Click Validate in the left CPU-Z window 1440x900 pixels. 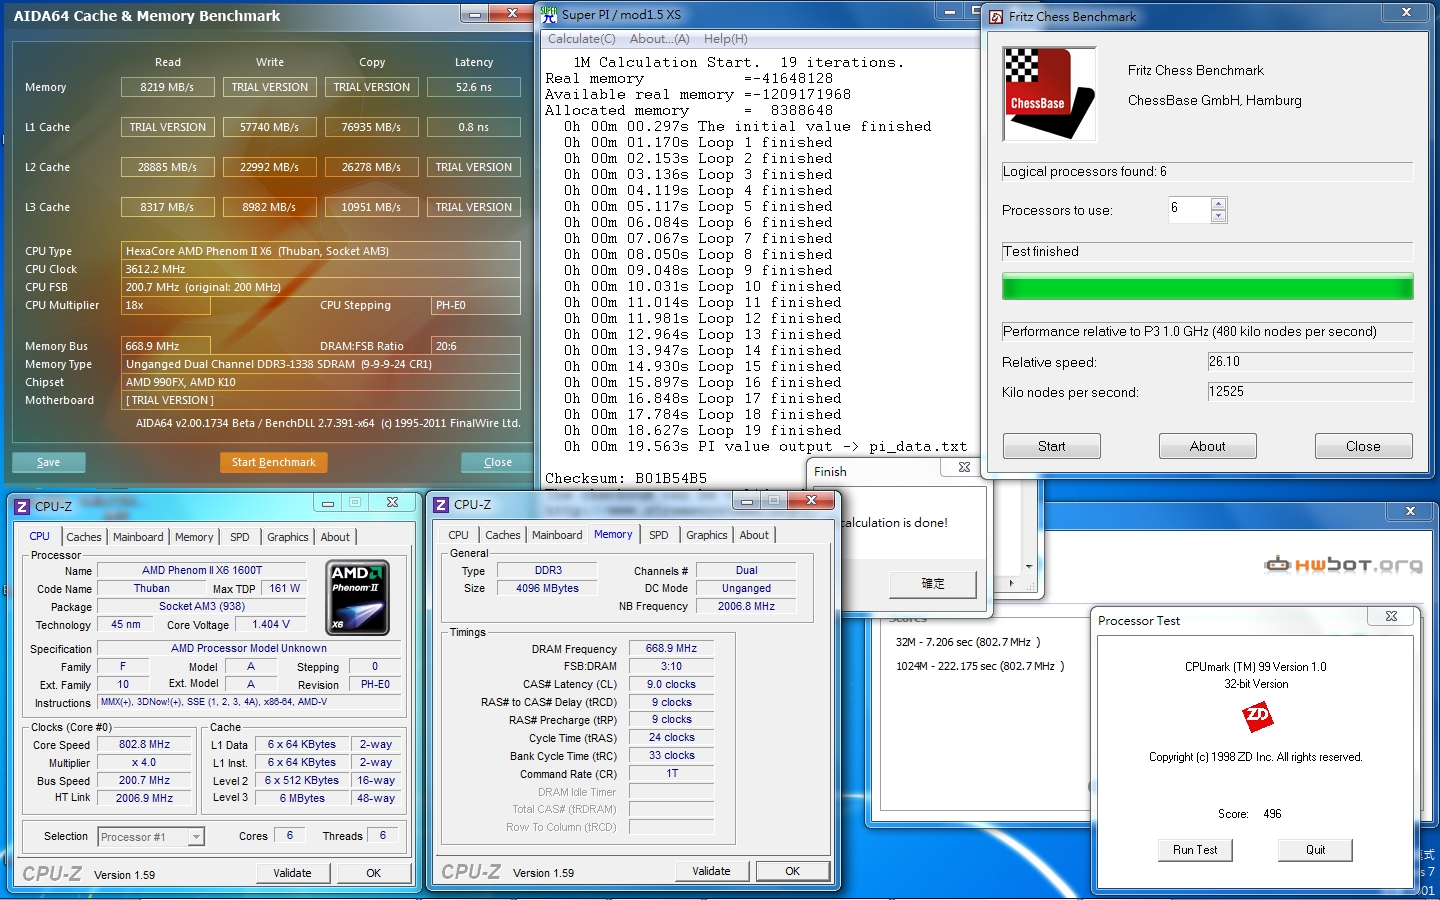point(292,873)
